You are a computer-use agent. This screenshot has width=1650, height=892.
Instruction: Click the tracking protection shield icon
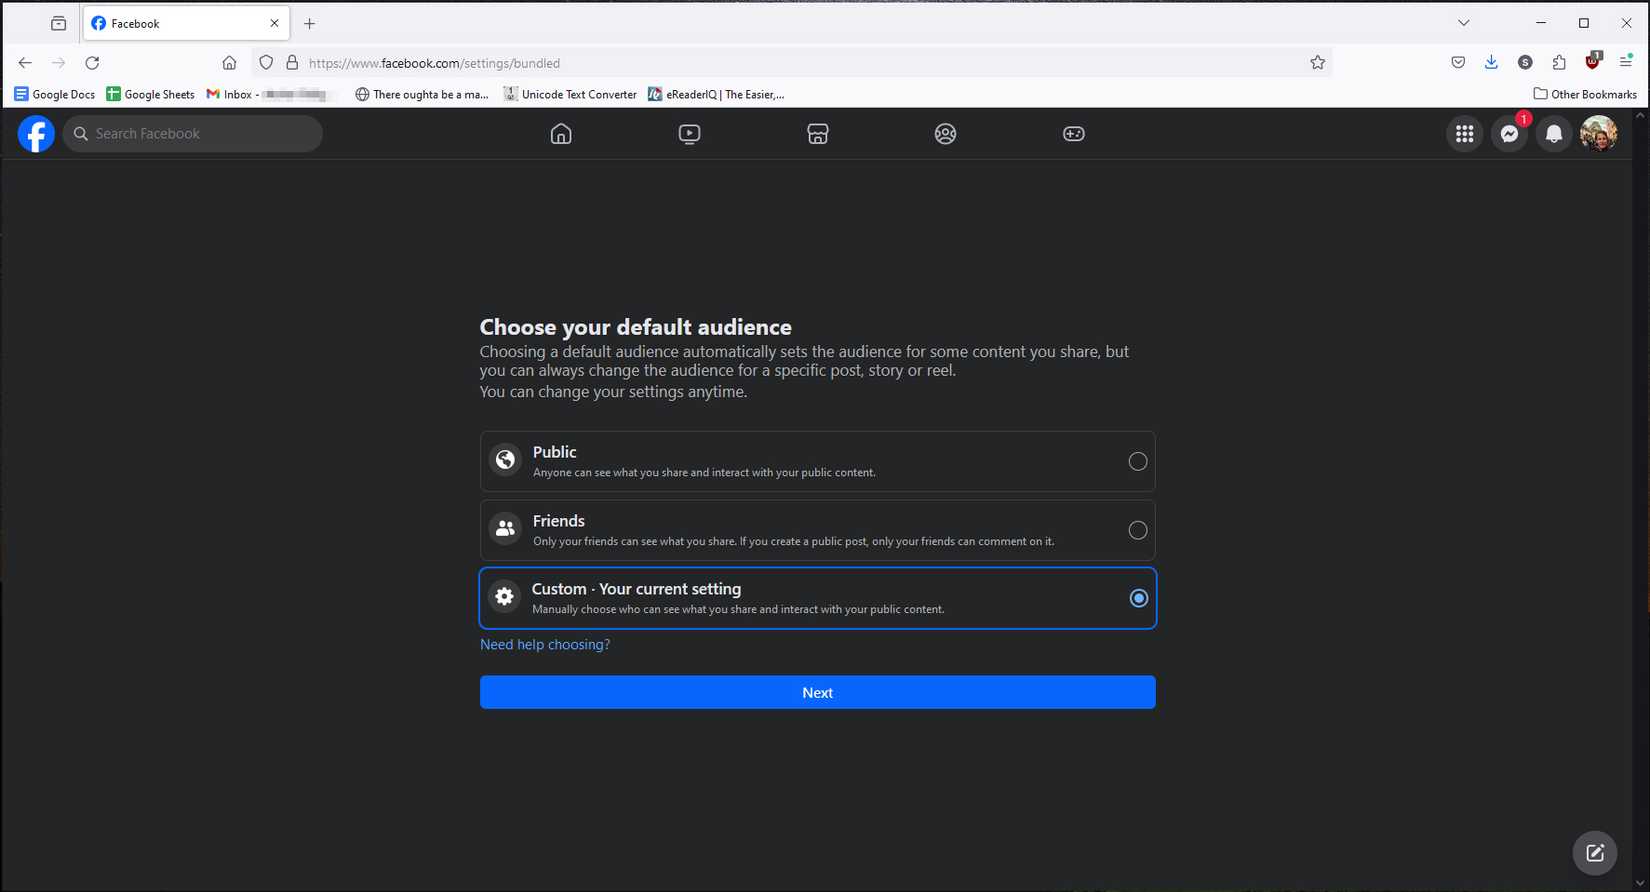tap(266, 63)
